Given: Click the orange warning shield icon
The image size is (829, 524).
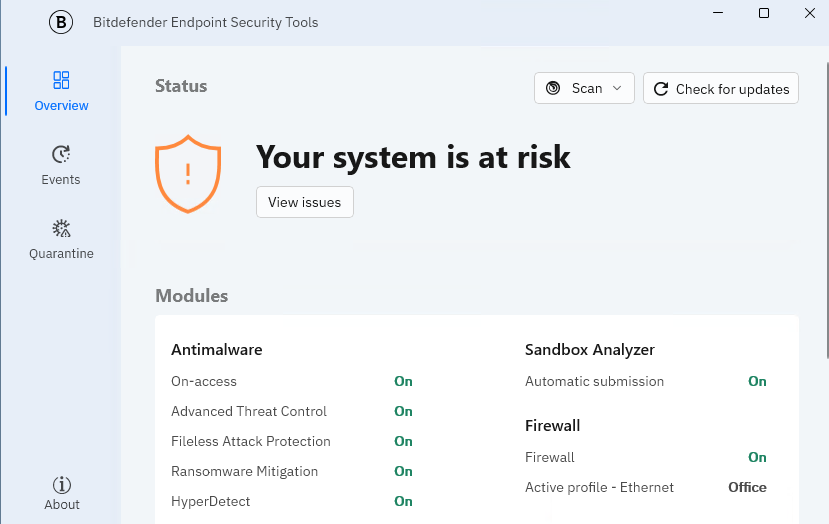Looking at the screenshot, I should coord(187,175).
